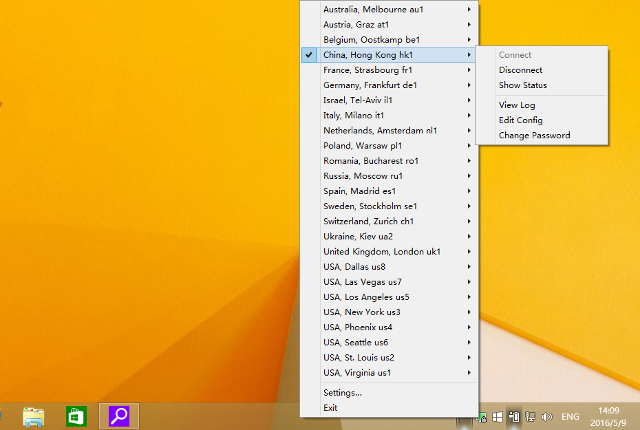Screen dimensions: 640x430
Task: Open the clock showing 14:09
Action: (x=609, y=417)
